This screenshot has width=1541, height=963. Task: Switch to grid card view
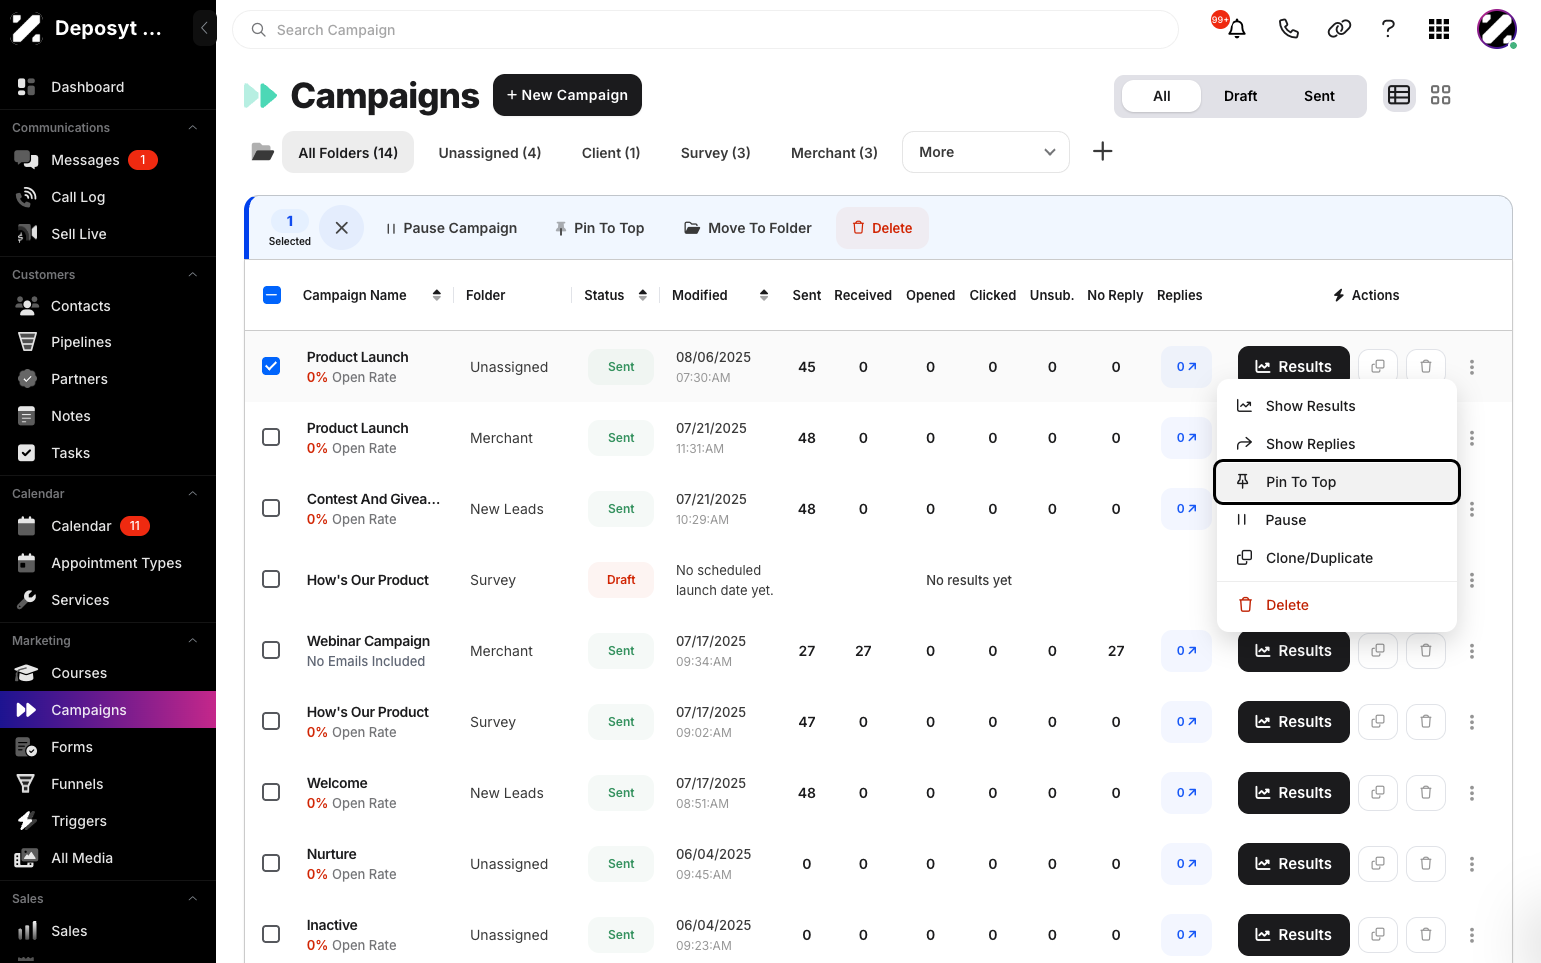pyautogui.click(x=1440, y=95)
